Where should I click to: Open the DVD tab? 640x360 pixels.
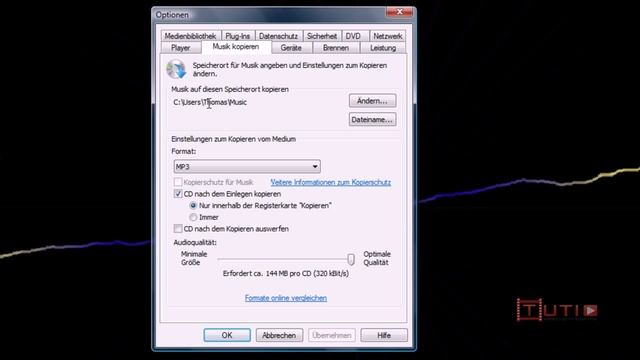click(x=353, y=36)
